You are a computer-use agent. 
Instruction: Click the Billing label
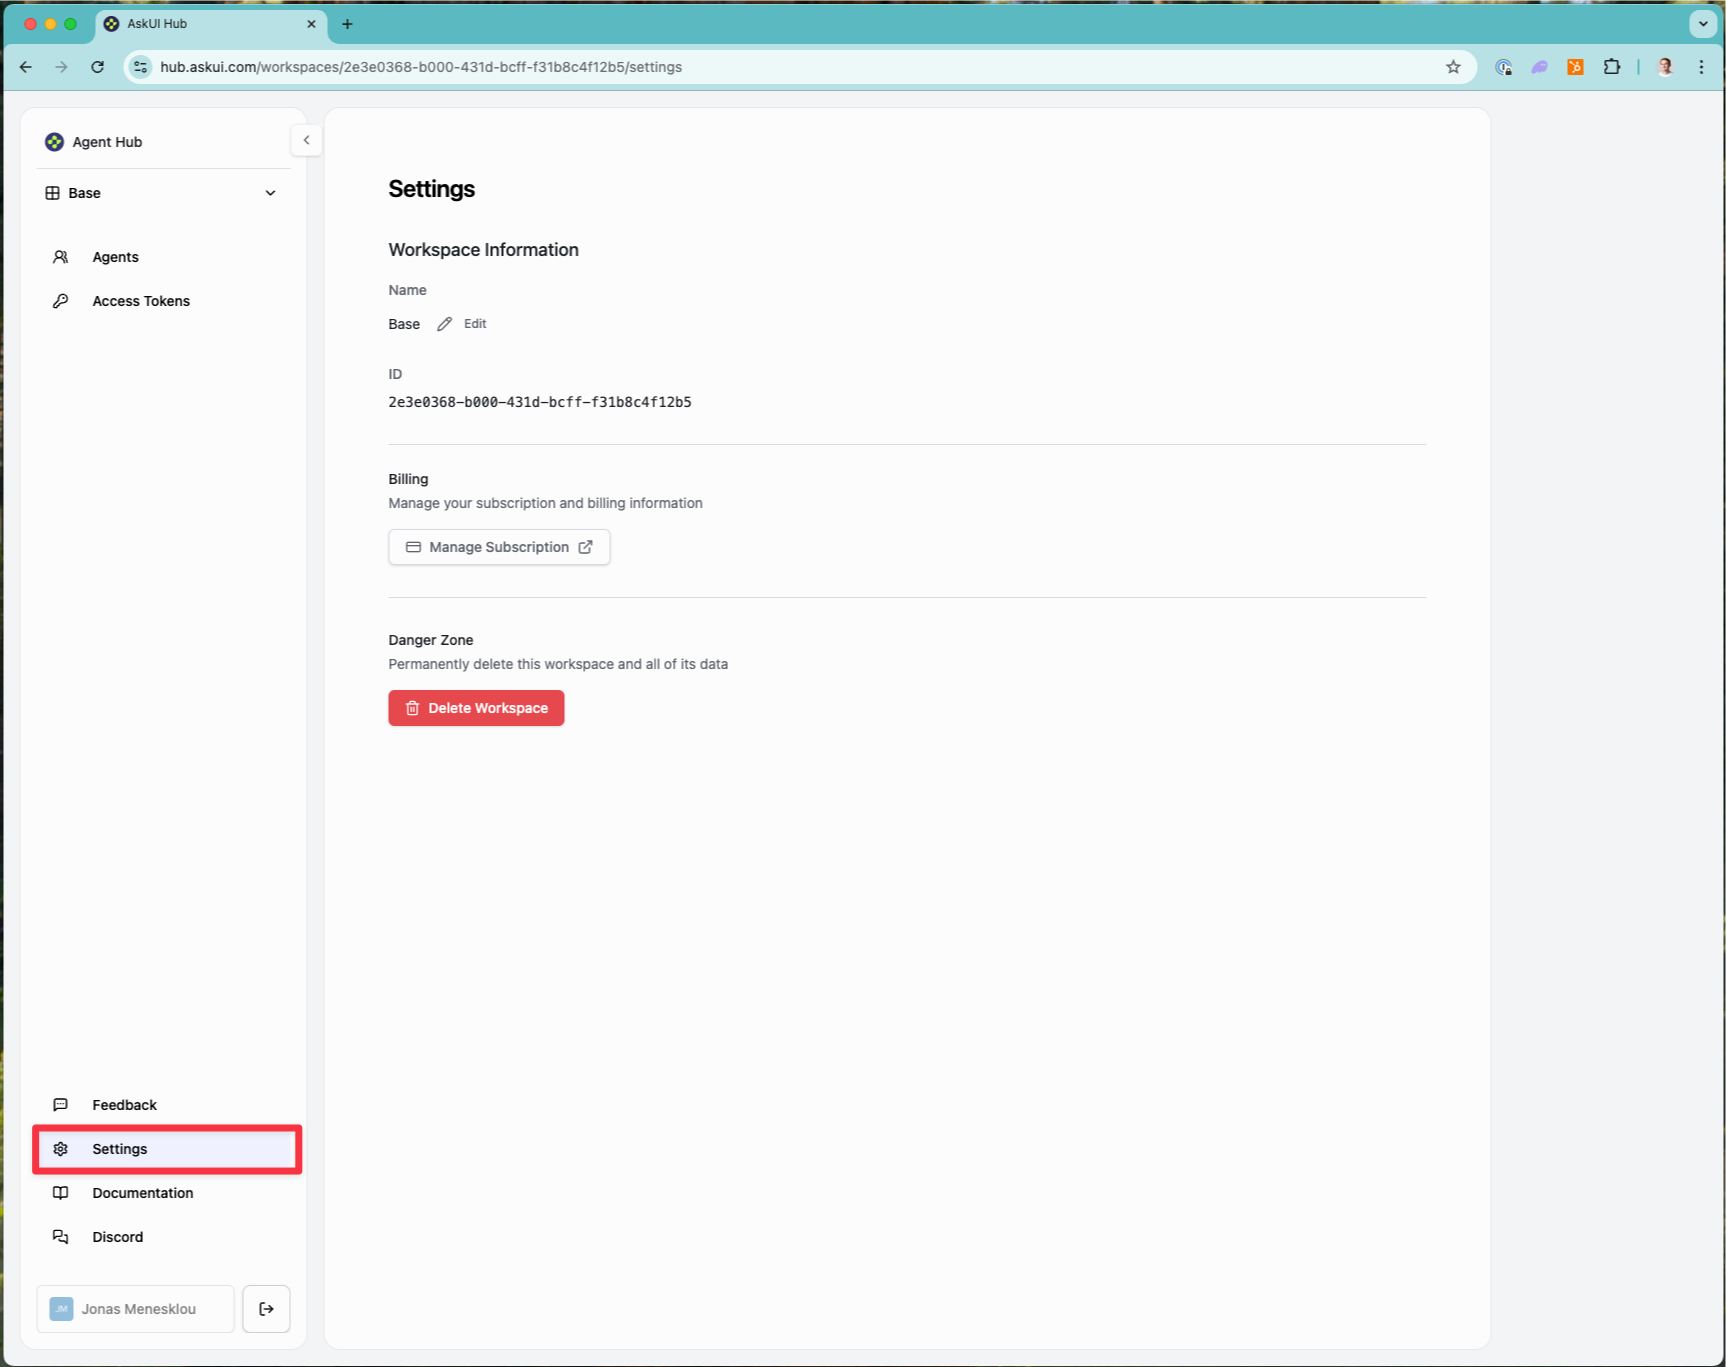[x=408, y=479]
